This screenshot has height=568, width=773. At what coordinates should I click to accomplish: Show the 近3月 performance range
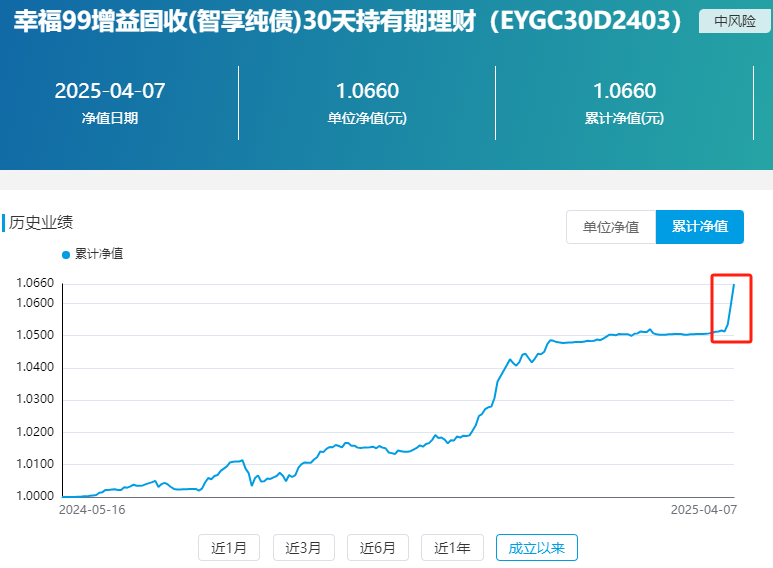point(304,548)
